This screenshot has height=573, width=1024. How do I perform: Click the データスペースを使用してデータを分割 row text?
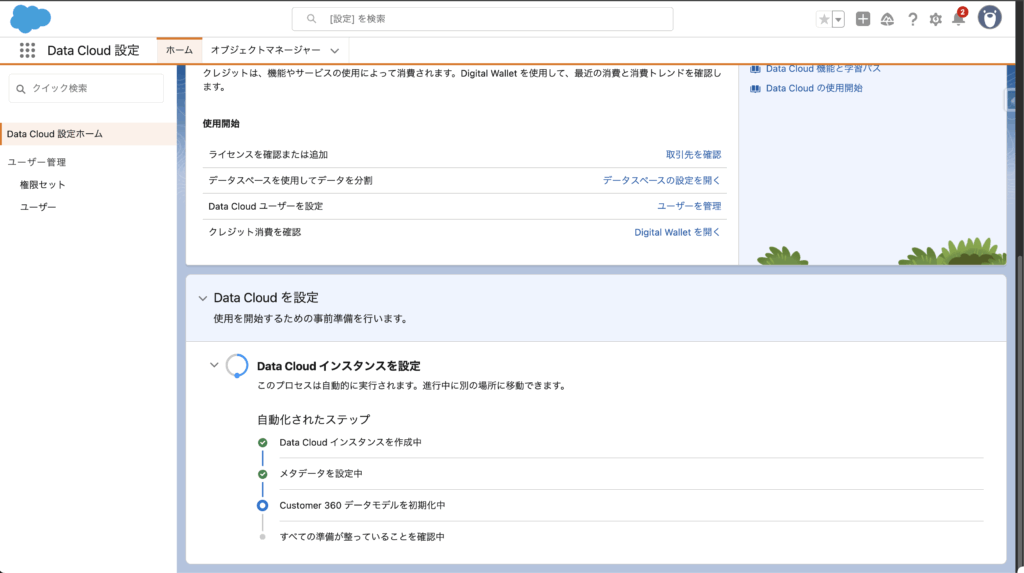tap(290, 180)
